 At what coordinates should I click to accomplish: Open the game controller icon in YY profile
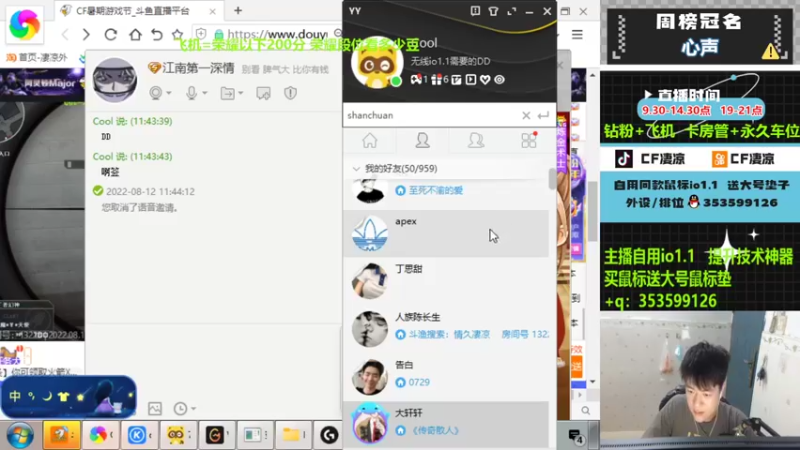[x=416, y=80]
